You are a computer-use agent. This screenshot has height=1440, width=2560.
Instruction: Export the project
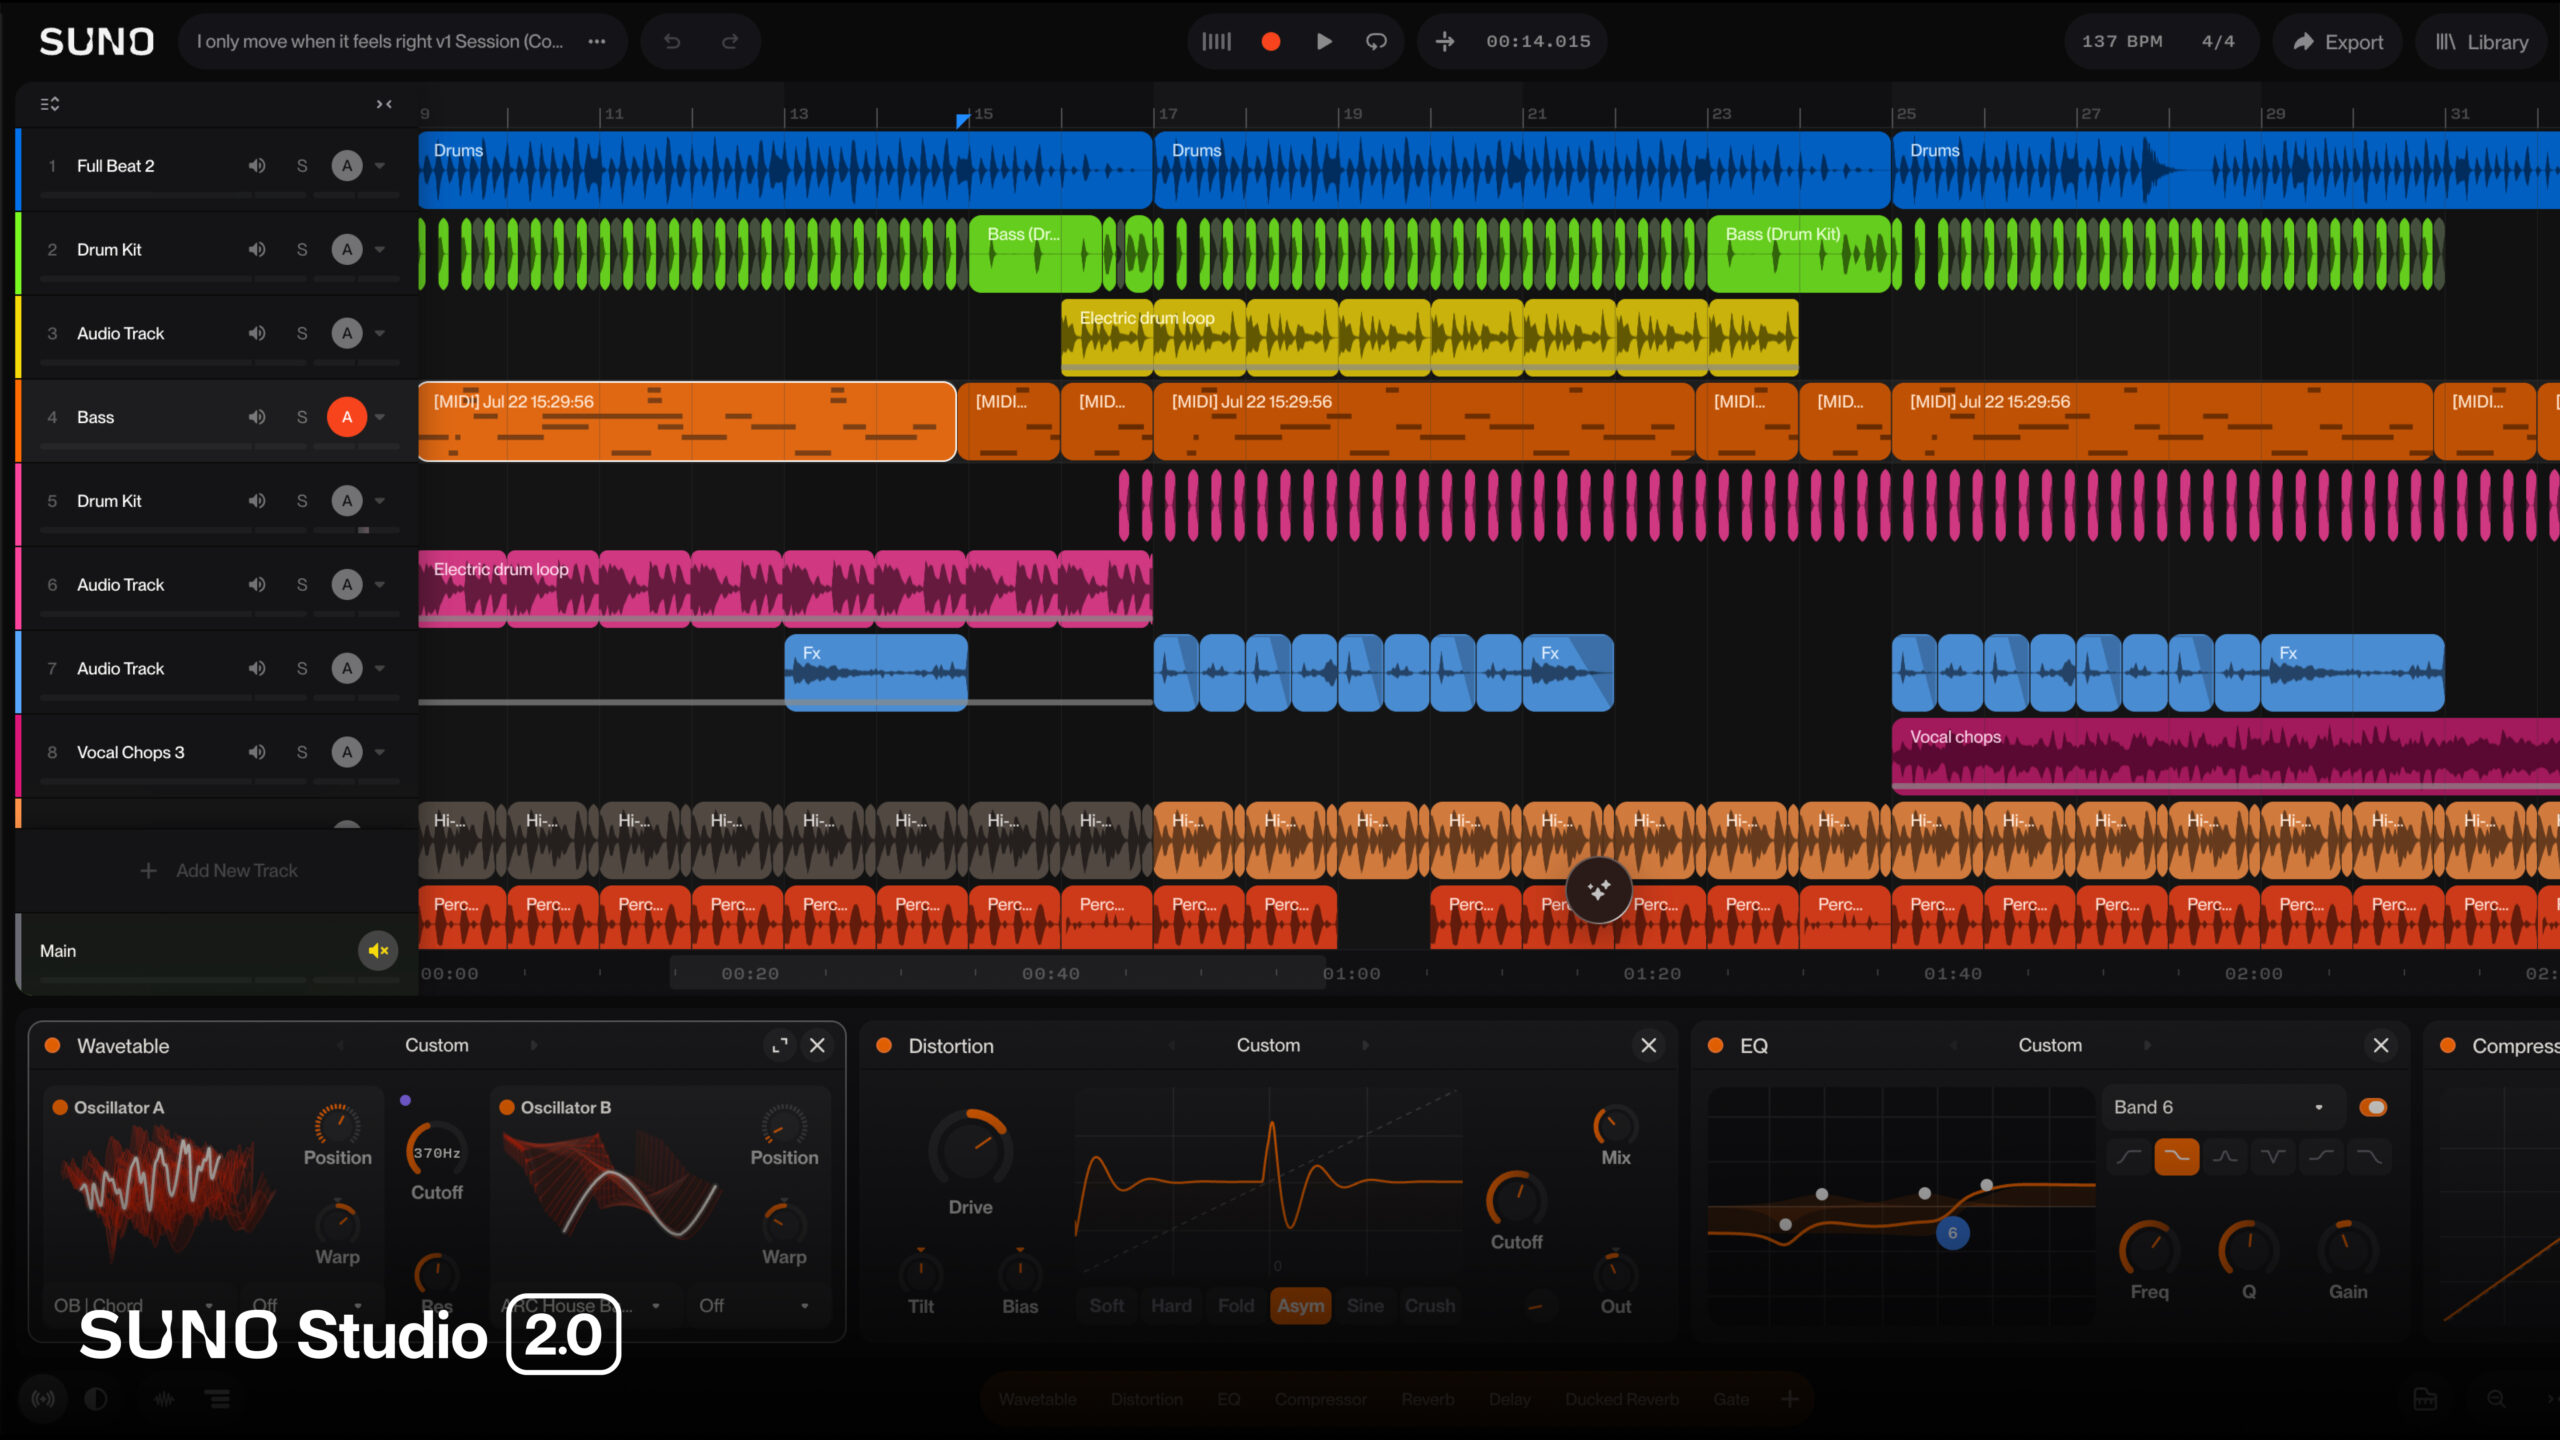(x=2338, y=42)
